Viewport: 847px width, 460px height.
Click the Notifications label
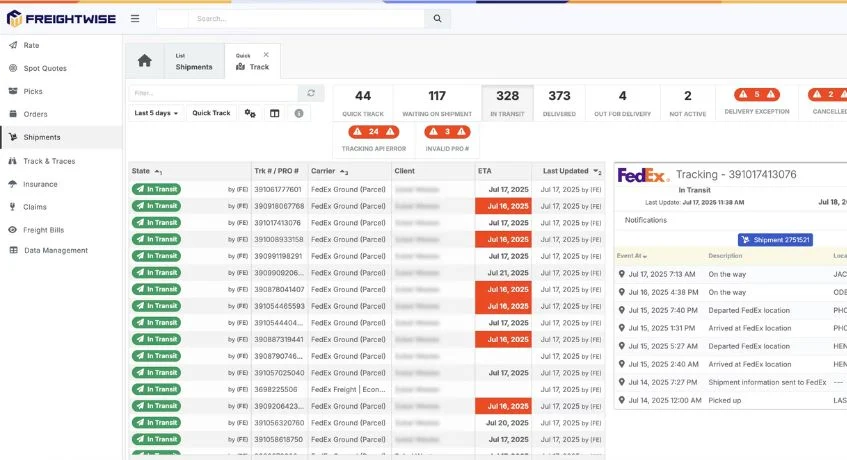point(646,220)
